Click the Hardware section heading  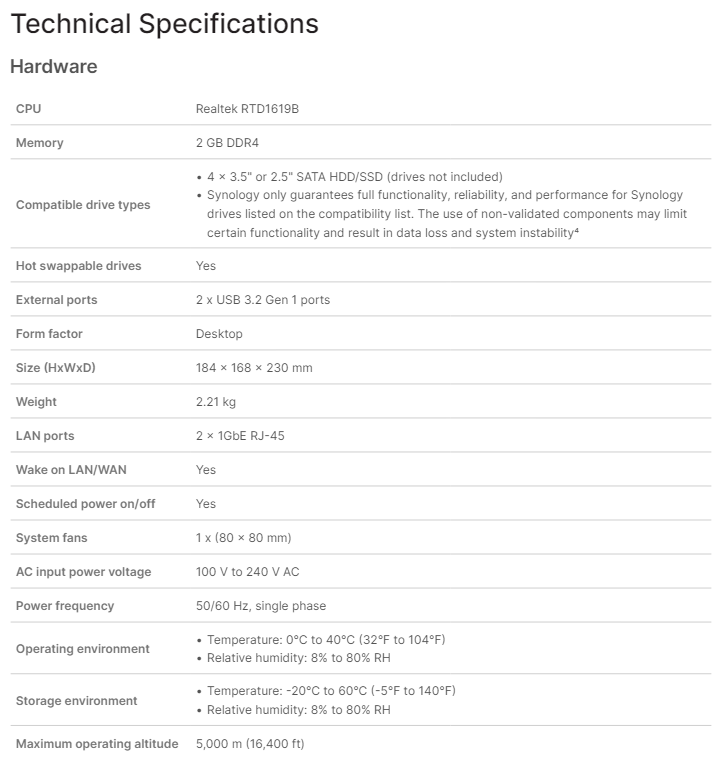[53, 67]
